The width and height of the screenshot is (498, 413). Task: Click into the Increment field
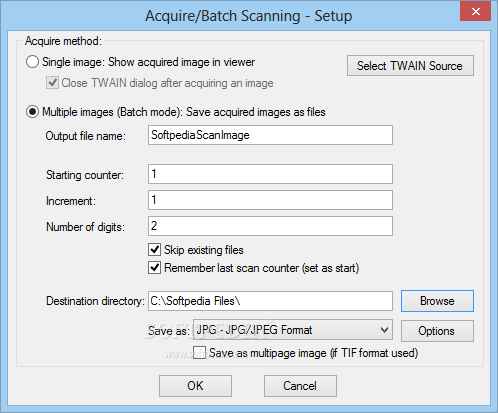pyautogui.click(x=270, y=200)
